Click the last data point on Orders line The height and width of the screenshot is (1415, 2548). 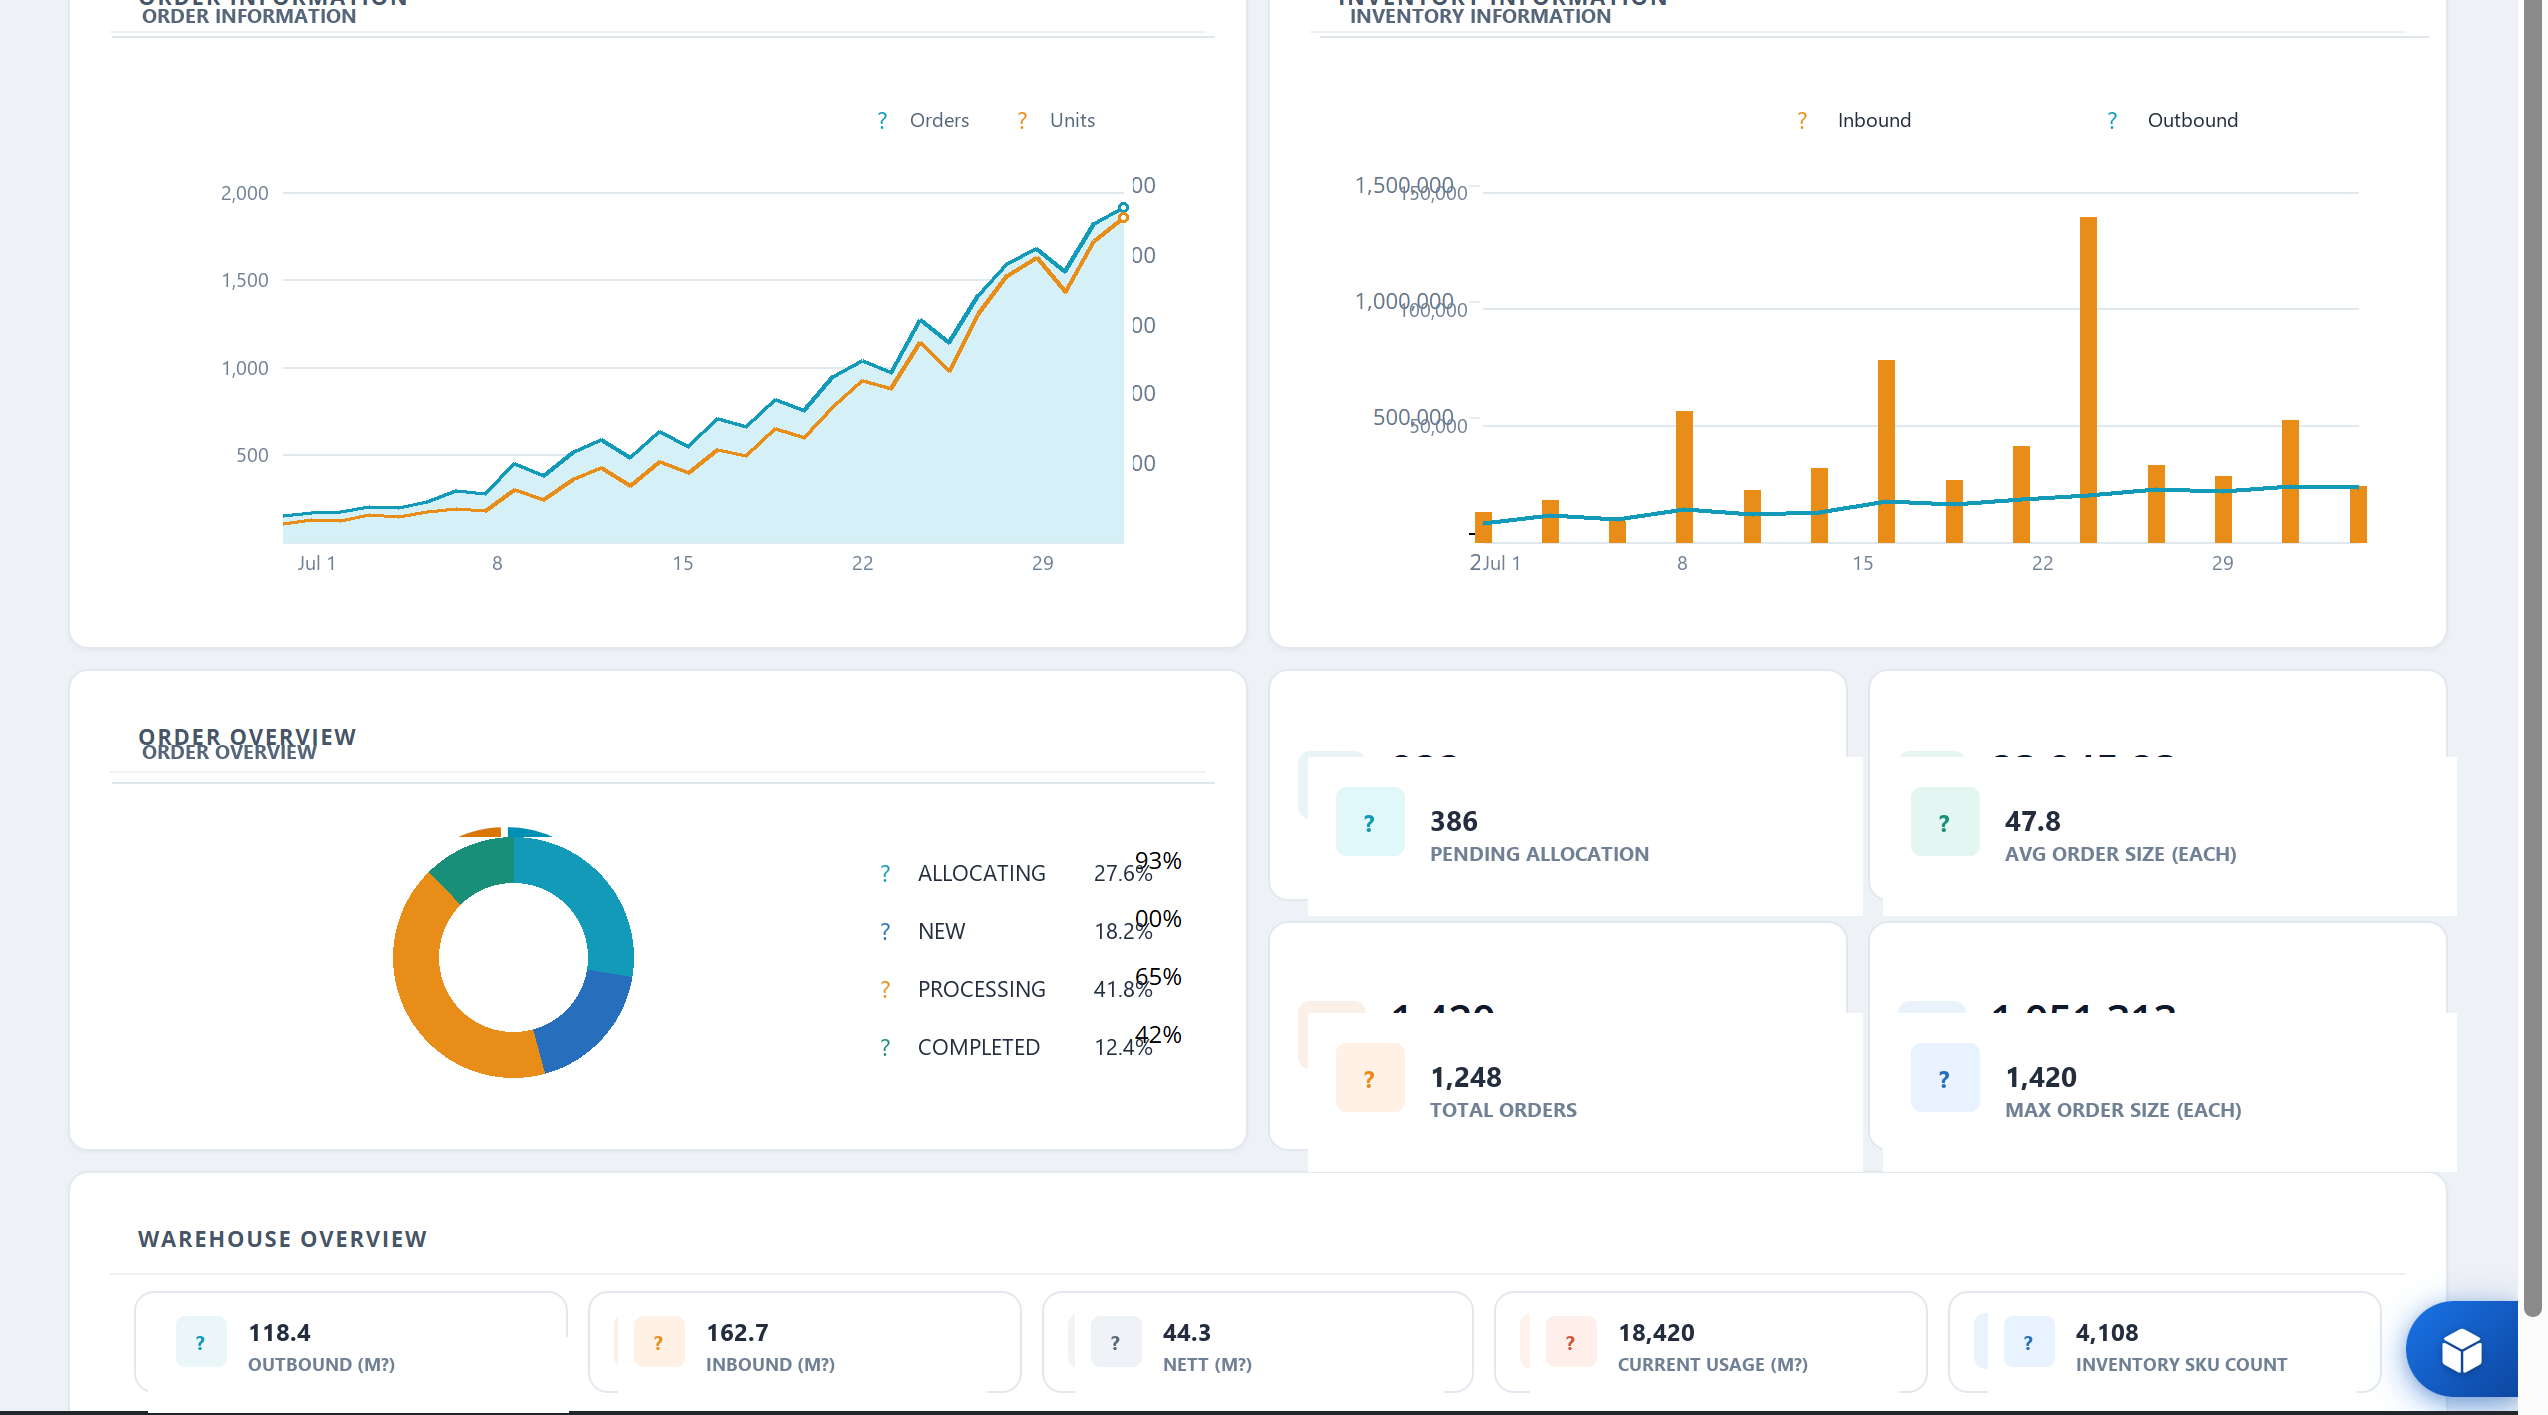pyautogui.click(x=1123, y=208)
